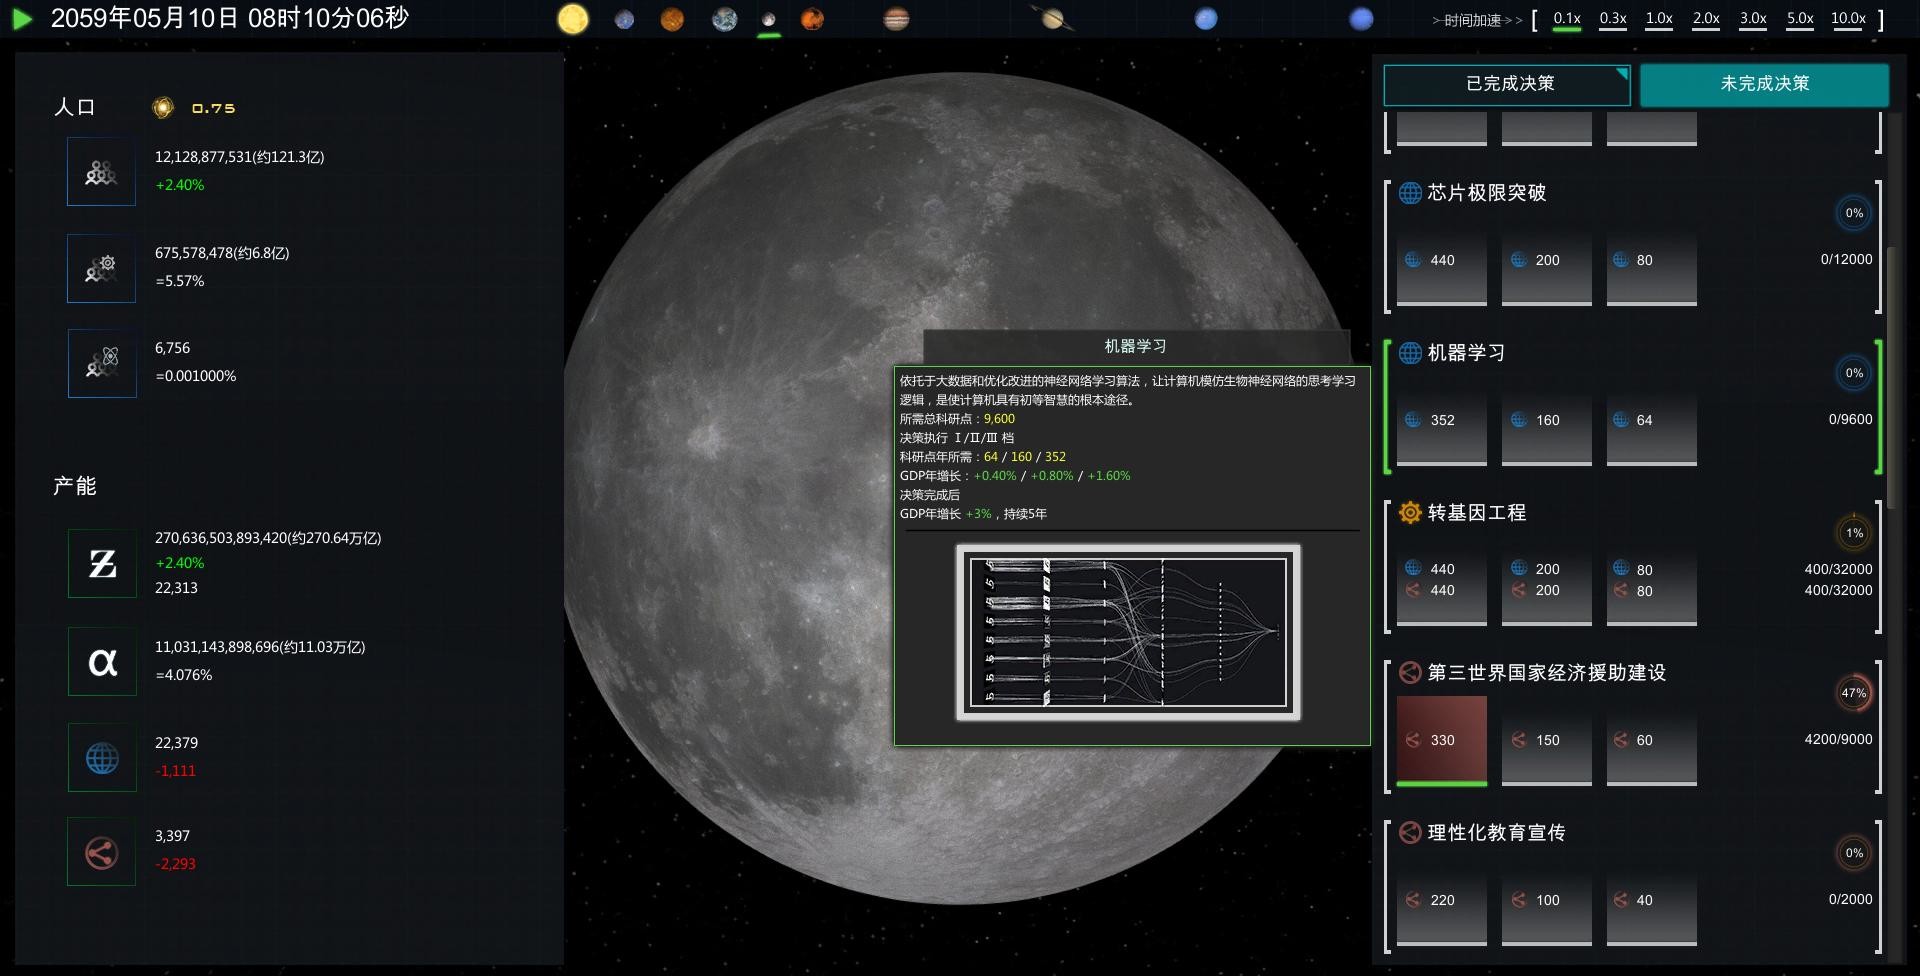Click the population icon in the 人口 panel
The width and height of the screenshot is (1920, 976).
point(100,170)
